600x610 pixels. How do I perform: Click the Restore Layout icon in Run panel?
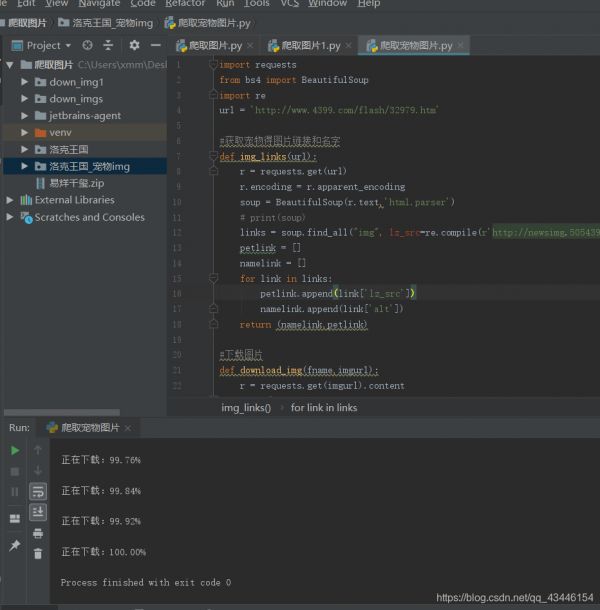coord(15,518)
